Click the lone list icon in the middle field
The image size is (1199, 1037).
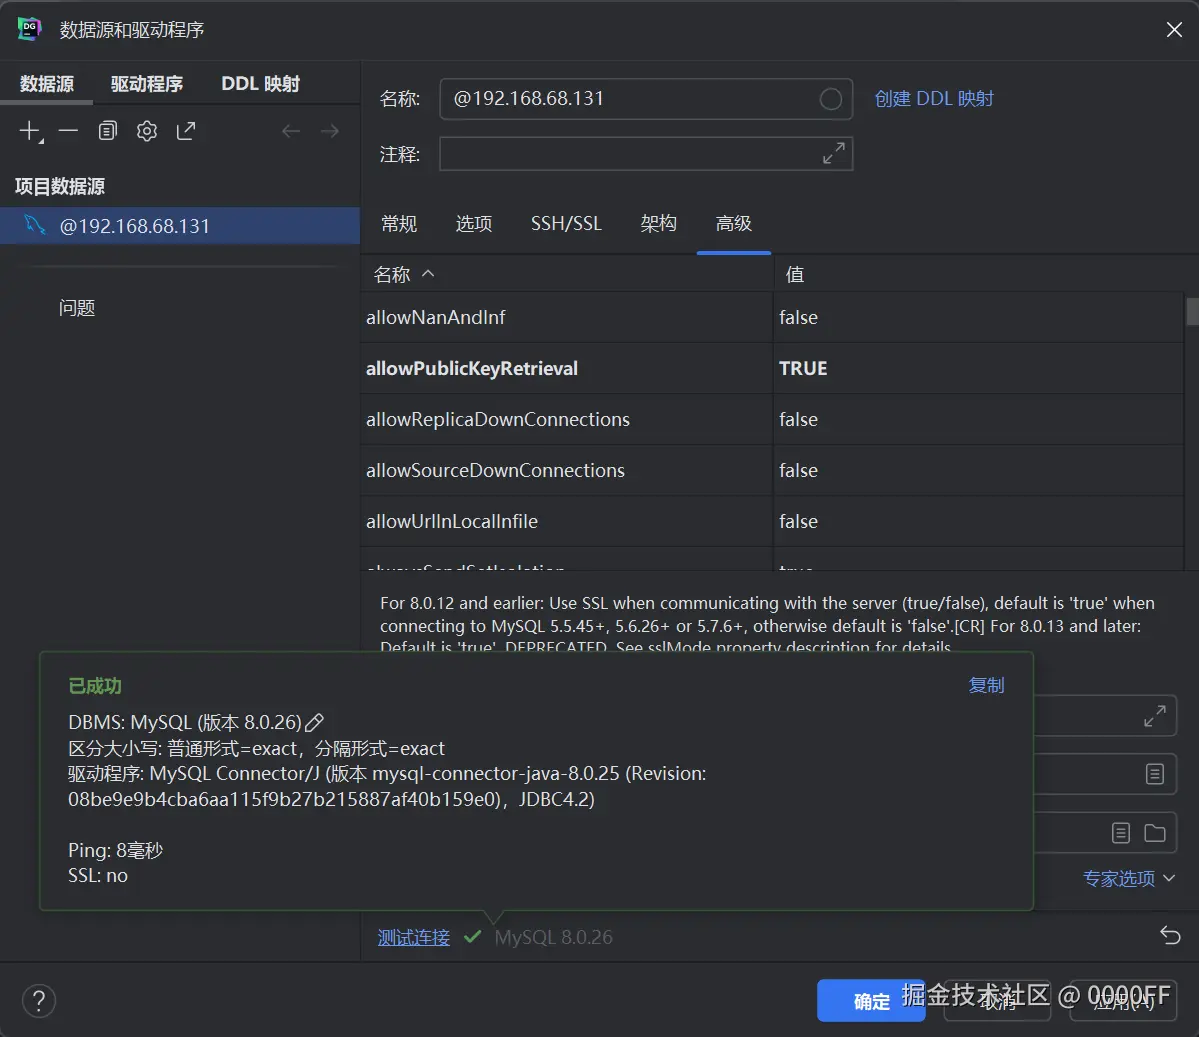[x=1155, y=774]
